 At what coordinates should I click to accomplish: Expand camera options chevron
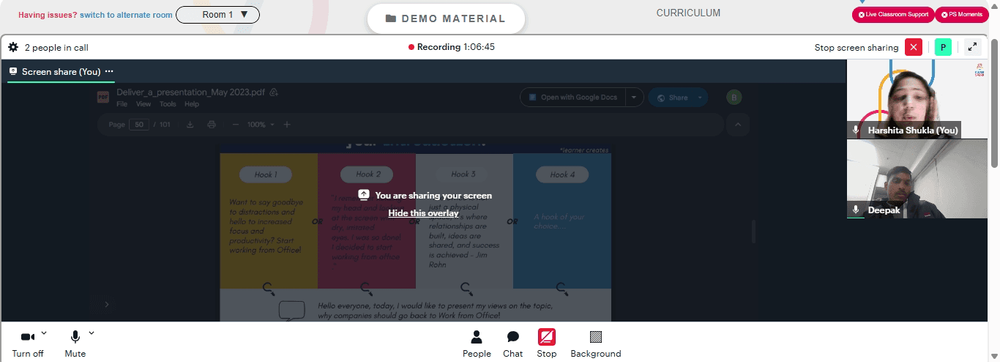[x=44, y=333]
